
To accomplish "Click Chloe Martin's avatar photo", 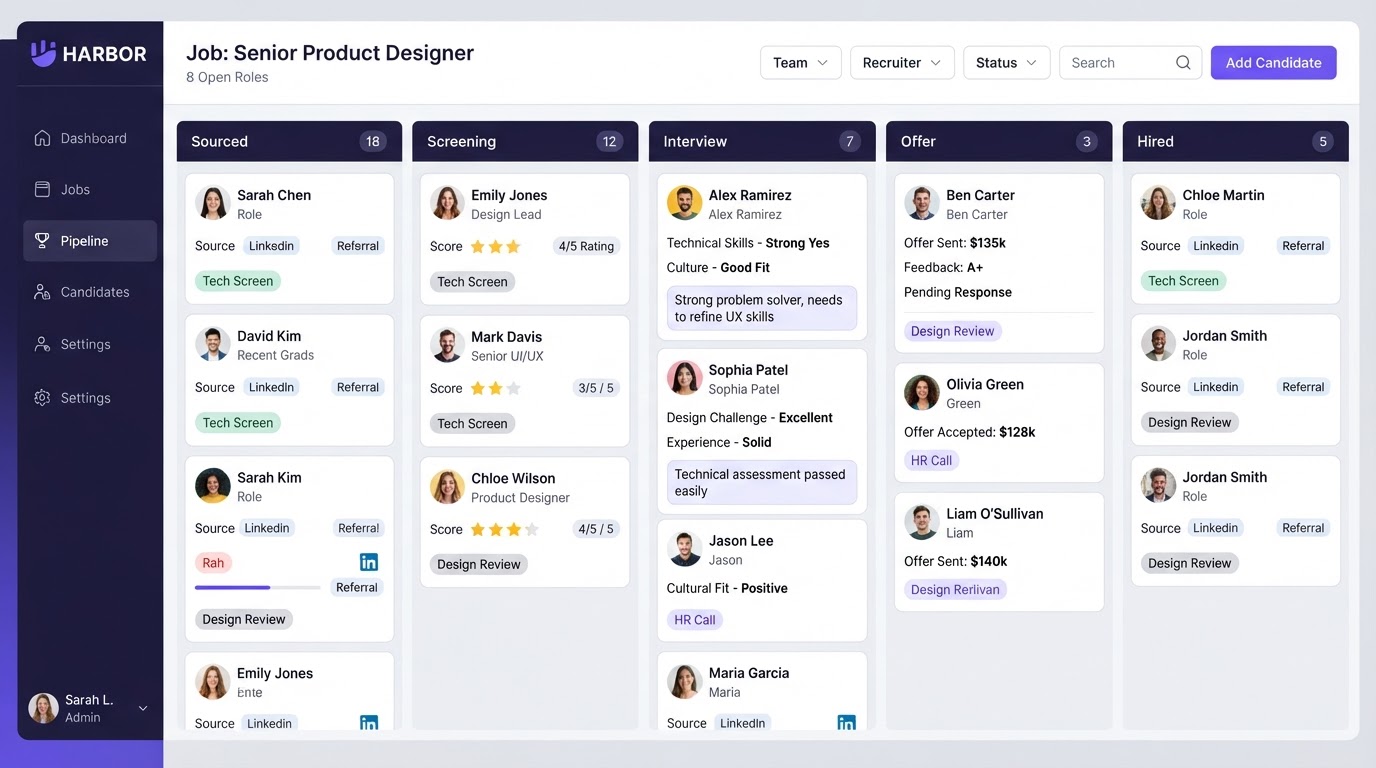I will point(1158,203).
